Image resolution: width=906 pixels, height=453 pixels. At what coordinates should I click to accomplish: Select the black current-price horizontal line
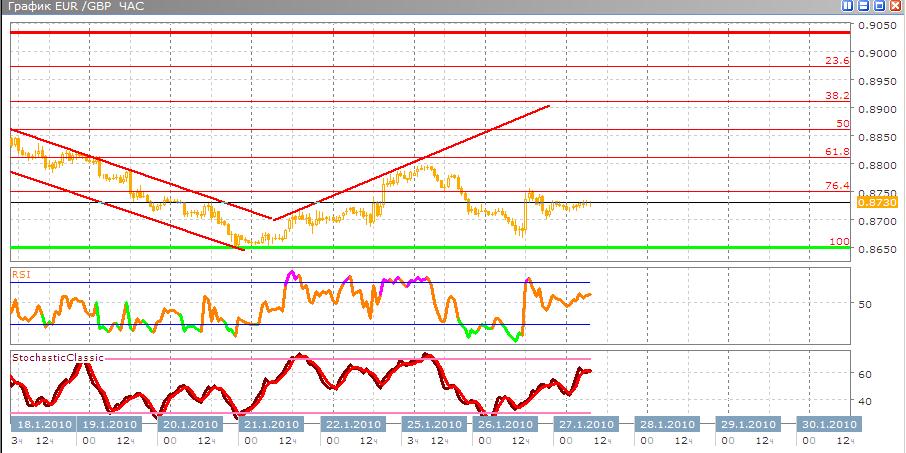click(430, 202)
